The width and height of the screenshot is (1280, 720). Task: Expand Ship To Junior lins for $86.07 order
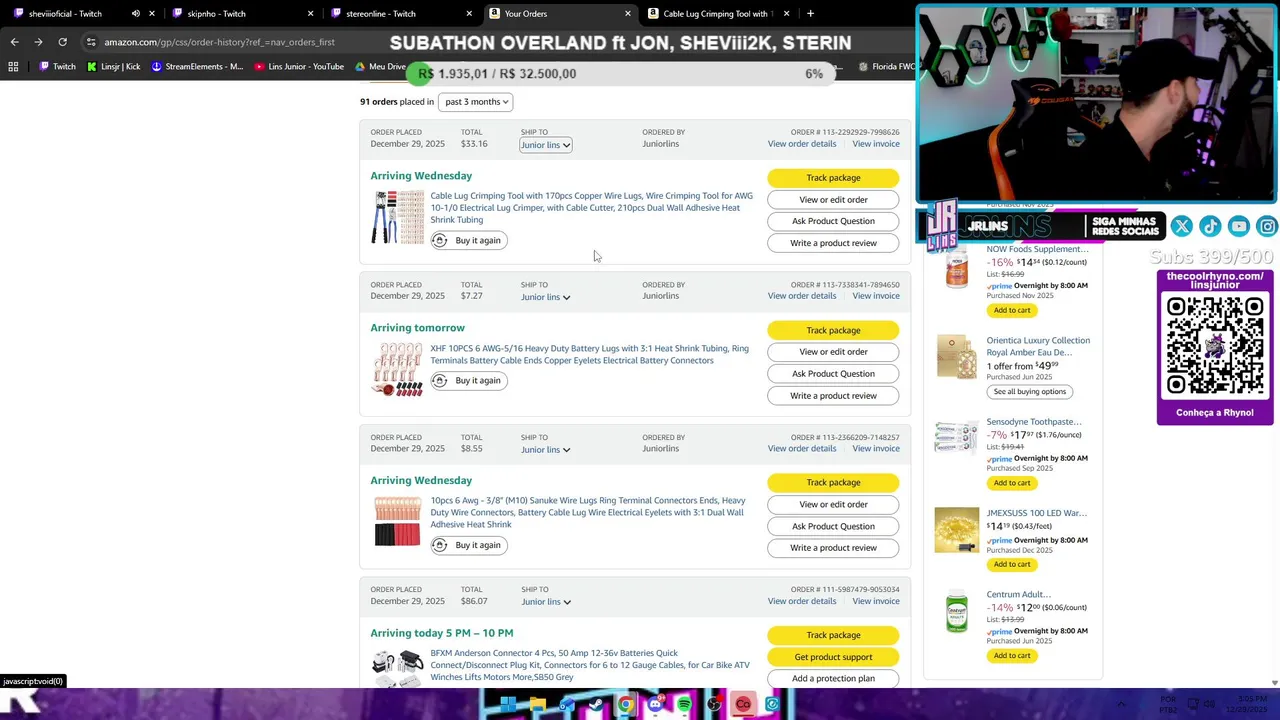click(545, 602)
